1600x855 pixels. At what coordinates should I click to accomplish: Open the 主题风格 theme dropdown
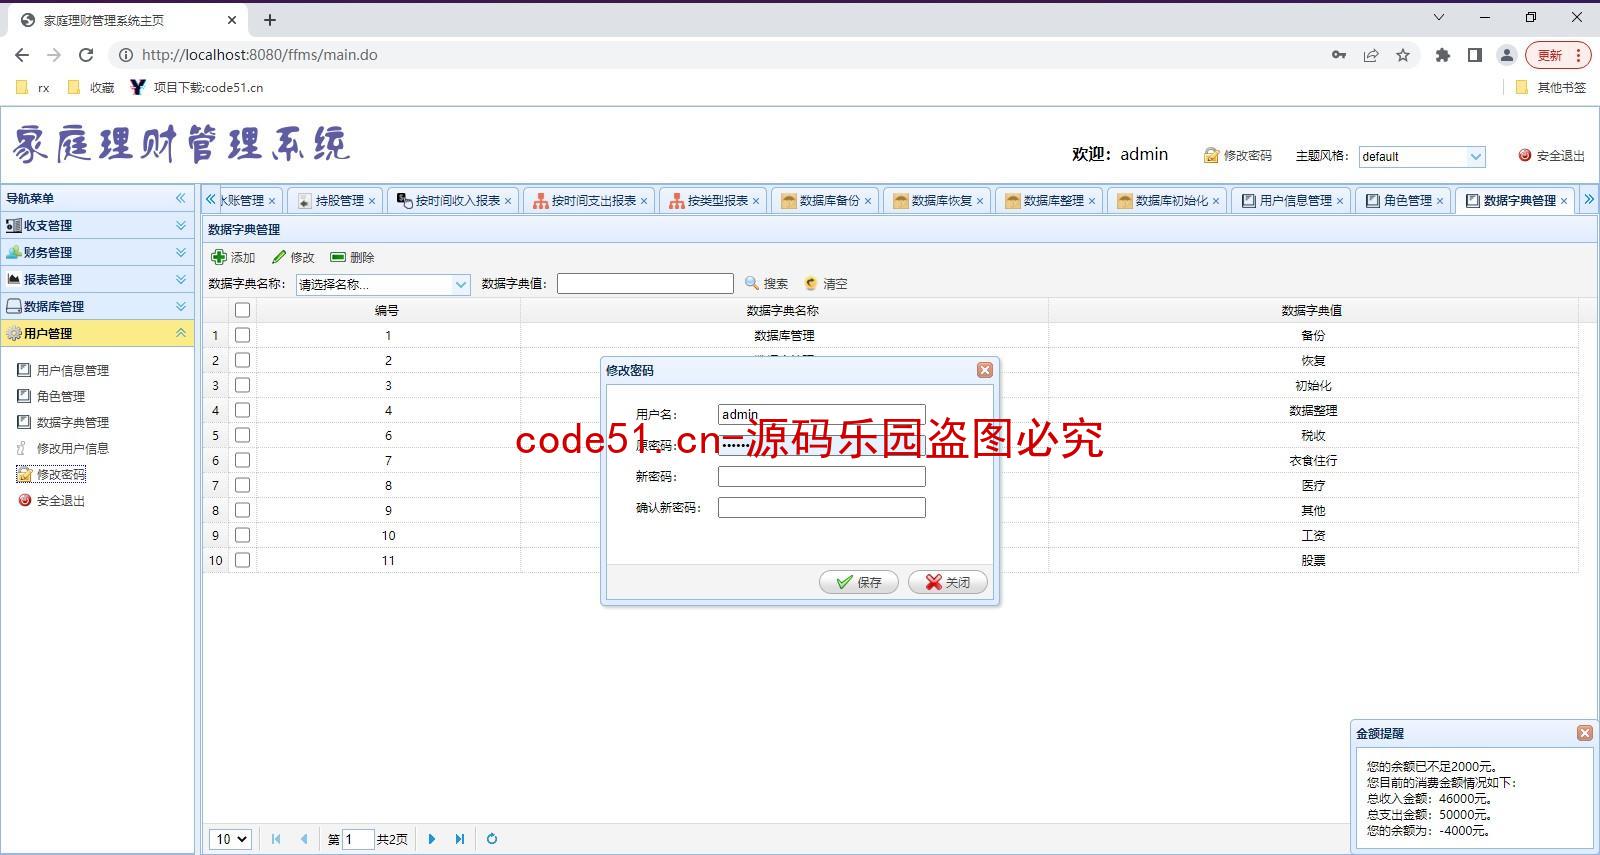click(x=1475, y=156)
